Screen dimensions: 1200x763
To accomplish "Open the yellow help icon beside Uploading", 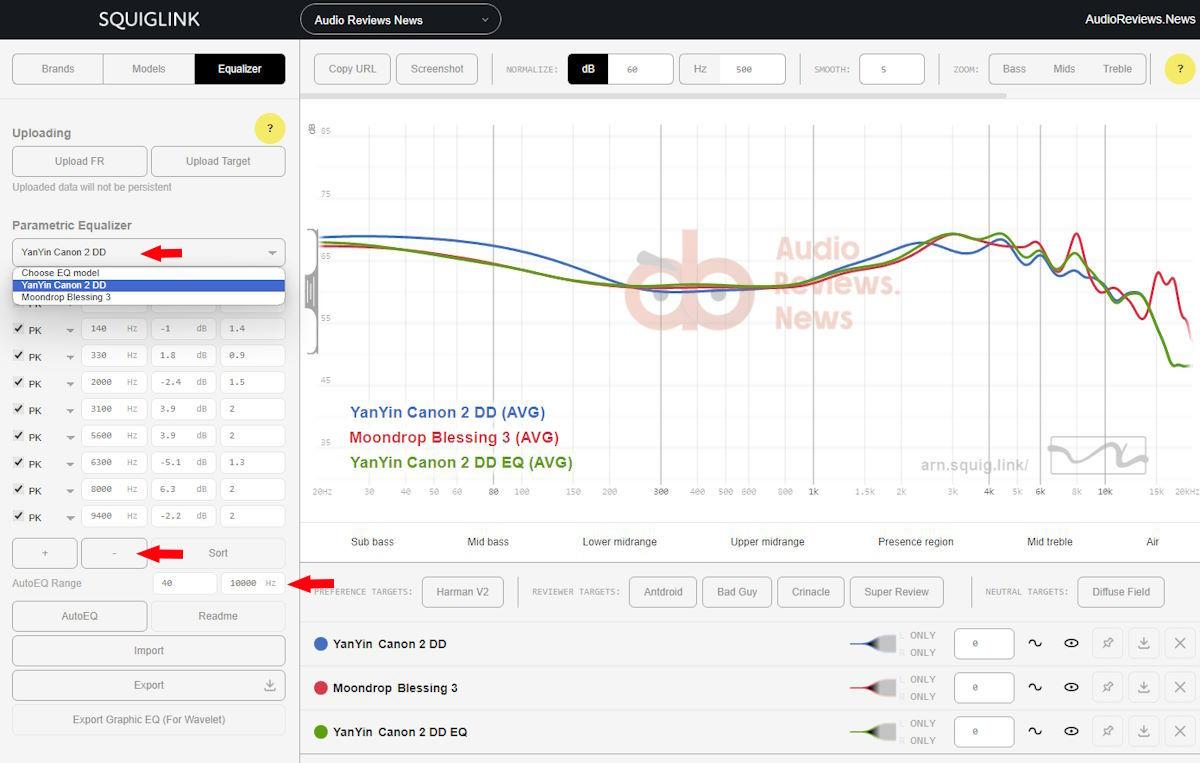I will coord(270,129).
